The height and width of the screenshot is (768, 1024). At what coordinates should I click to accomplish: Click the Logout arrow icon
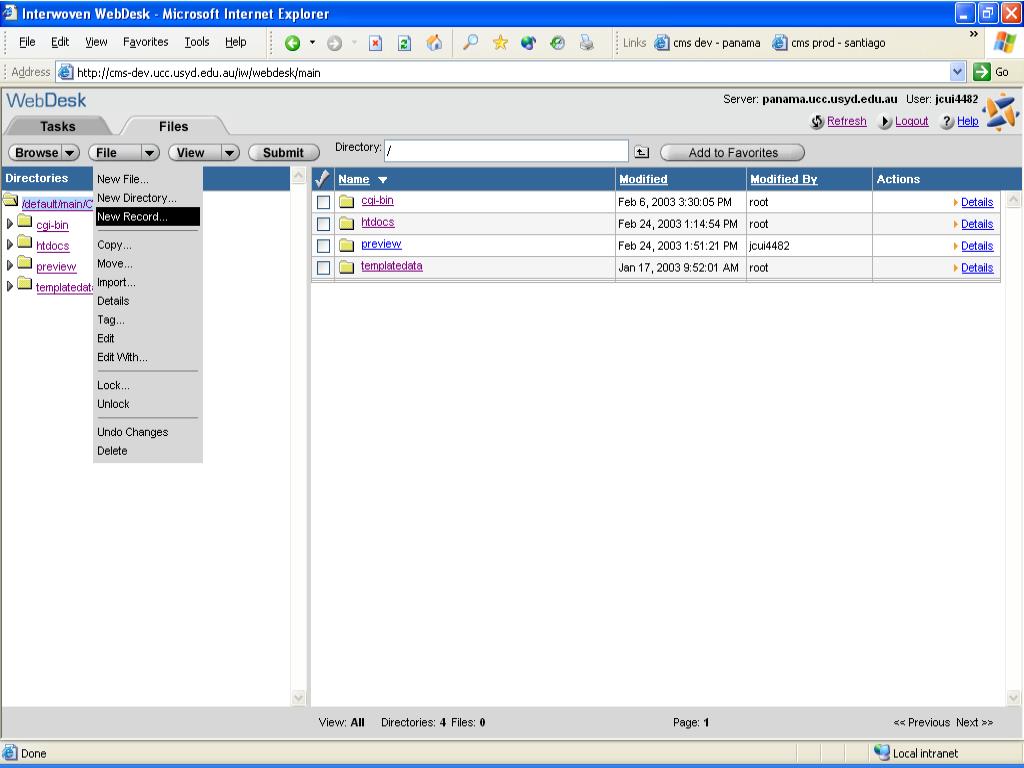886,121
